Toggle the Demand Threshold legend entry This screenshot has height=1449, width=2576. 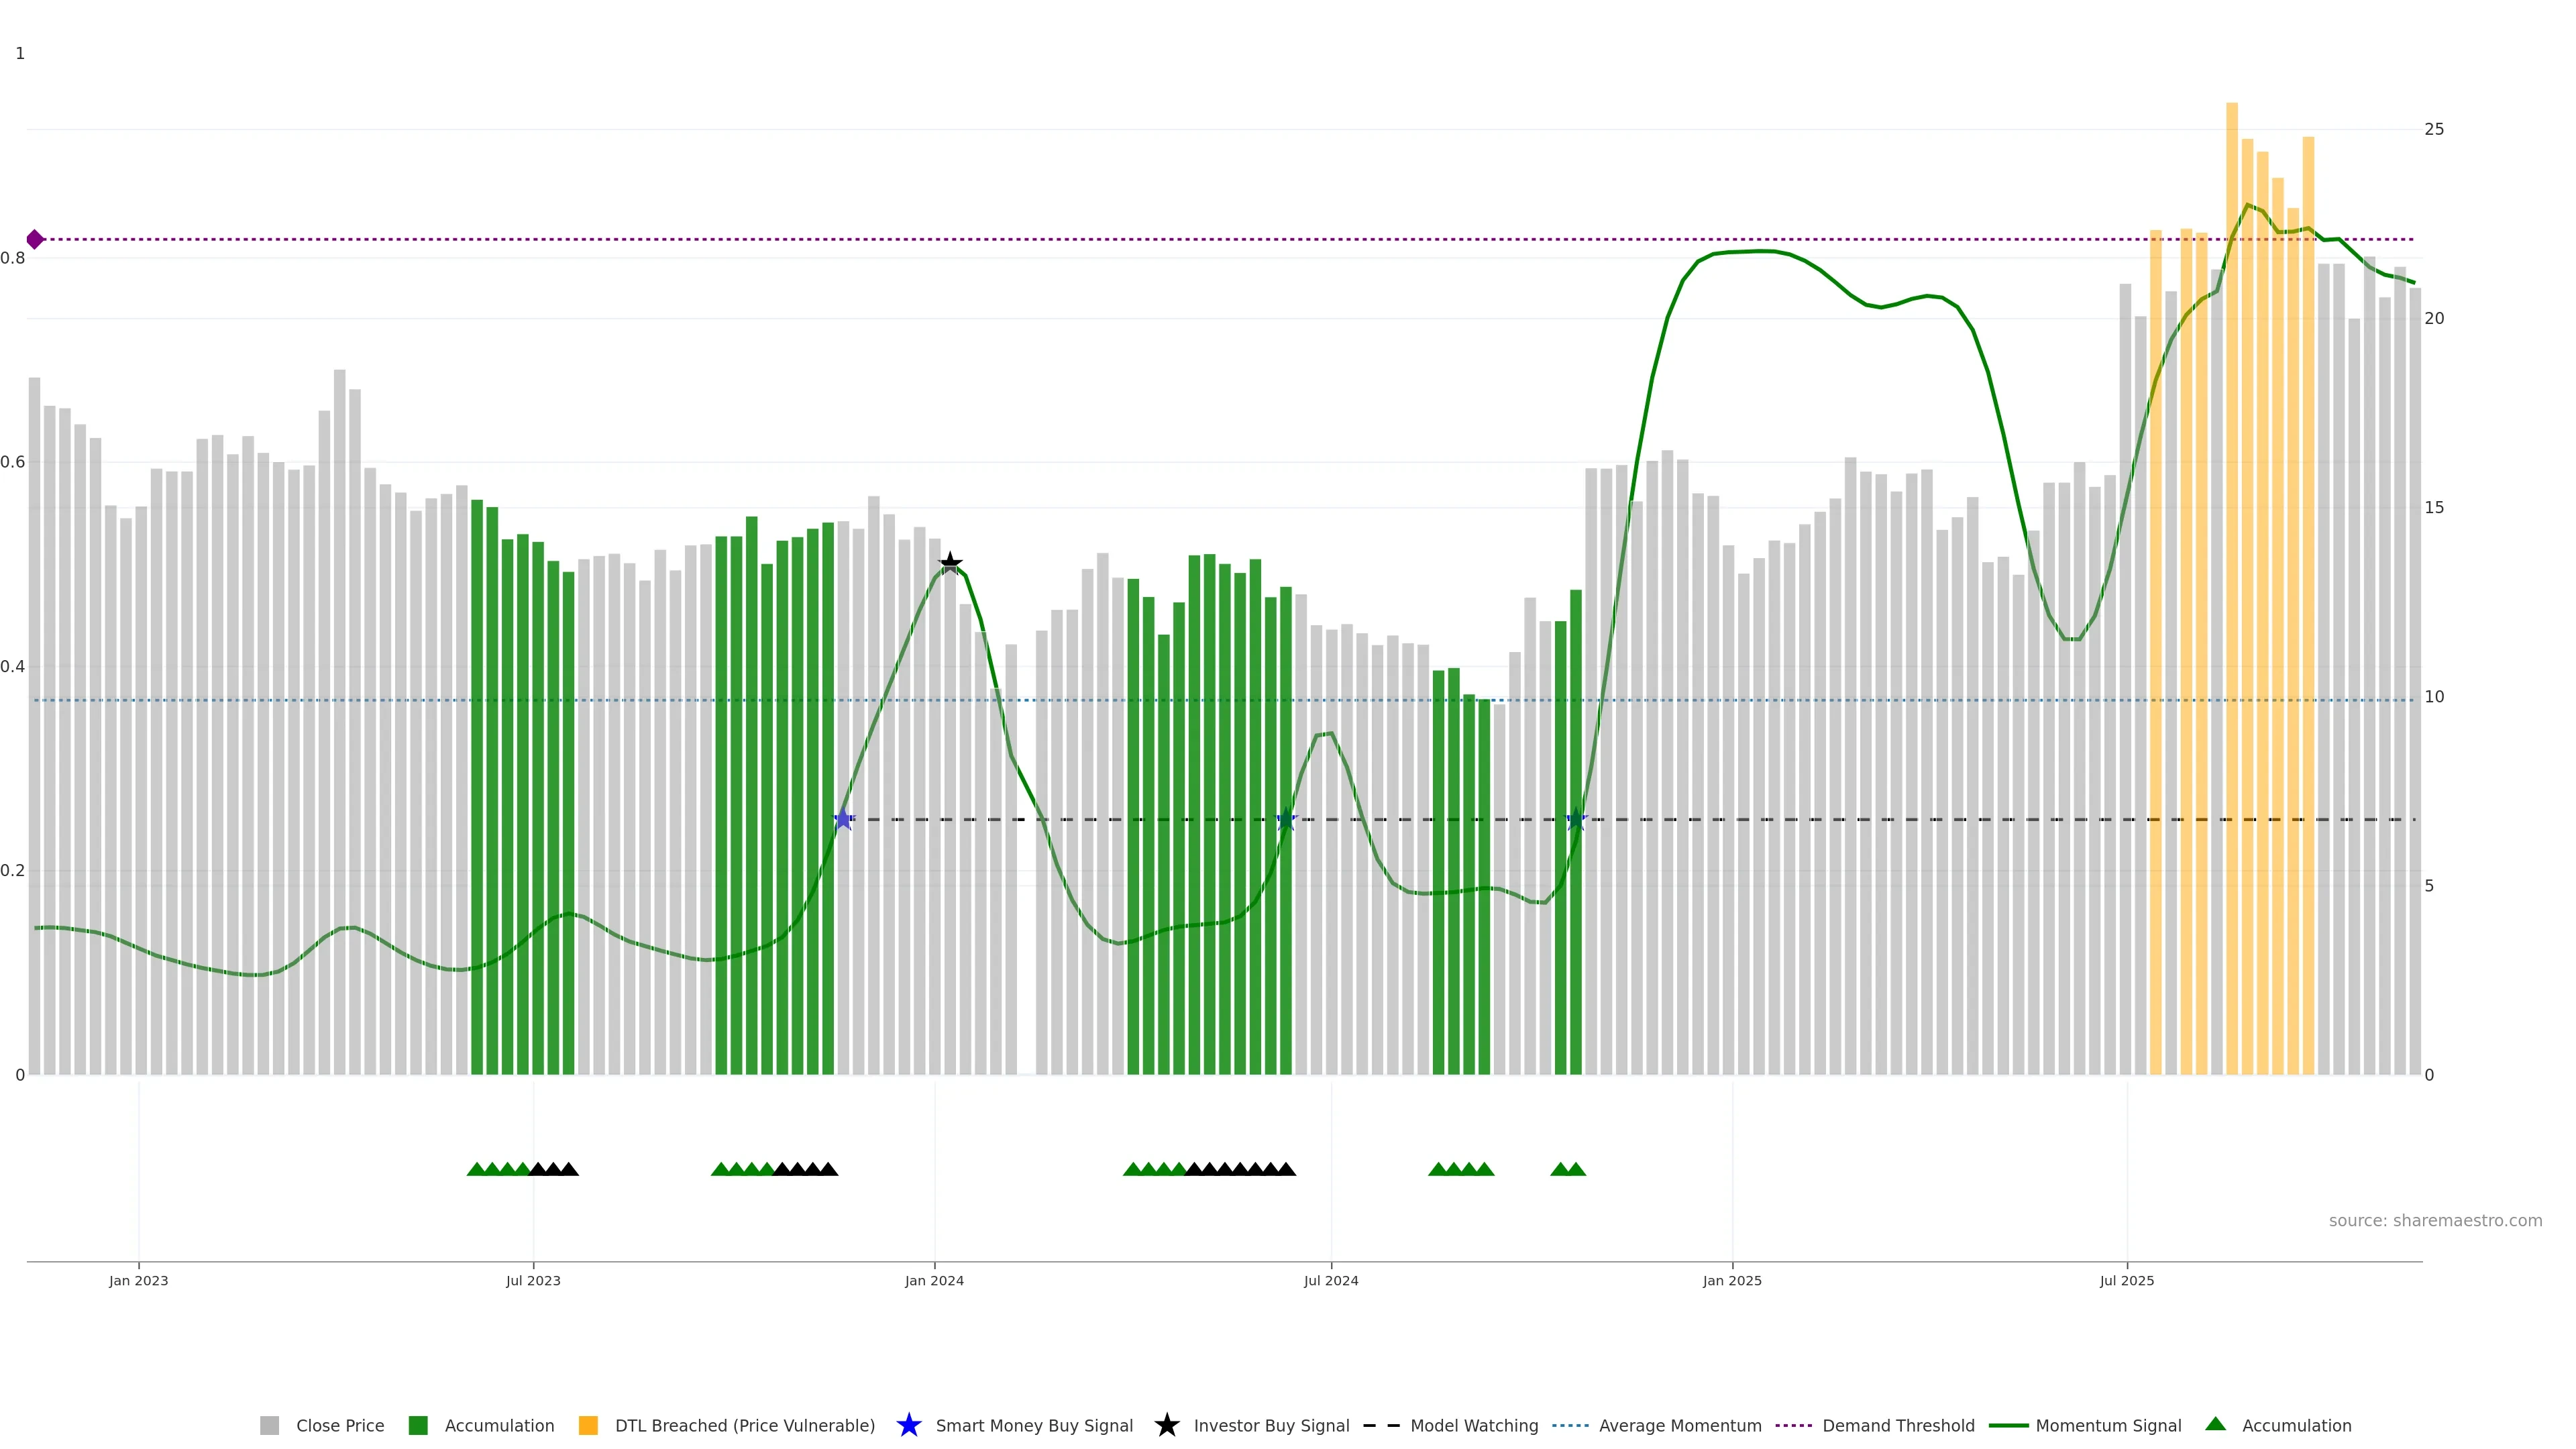[x=1898, y=1426]
